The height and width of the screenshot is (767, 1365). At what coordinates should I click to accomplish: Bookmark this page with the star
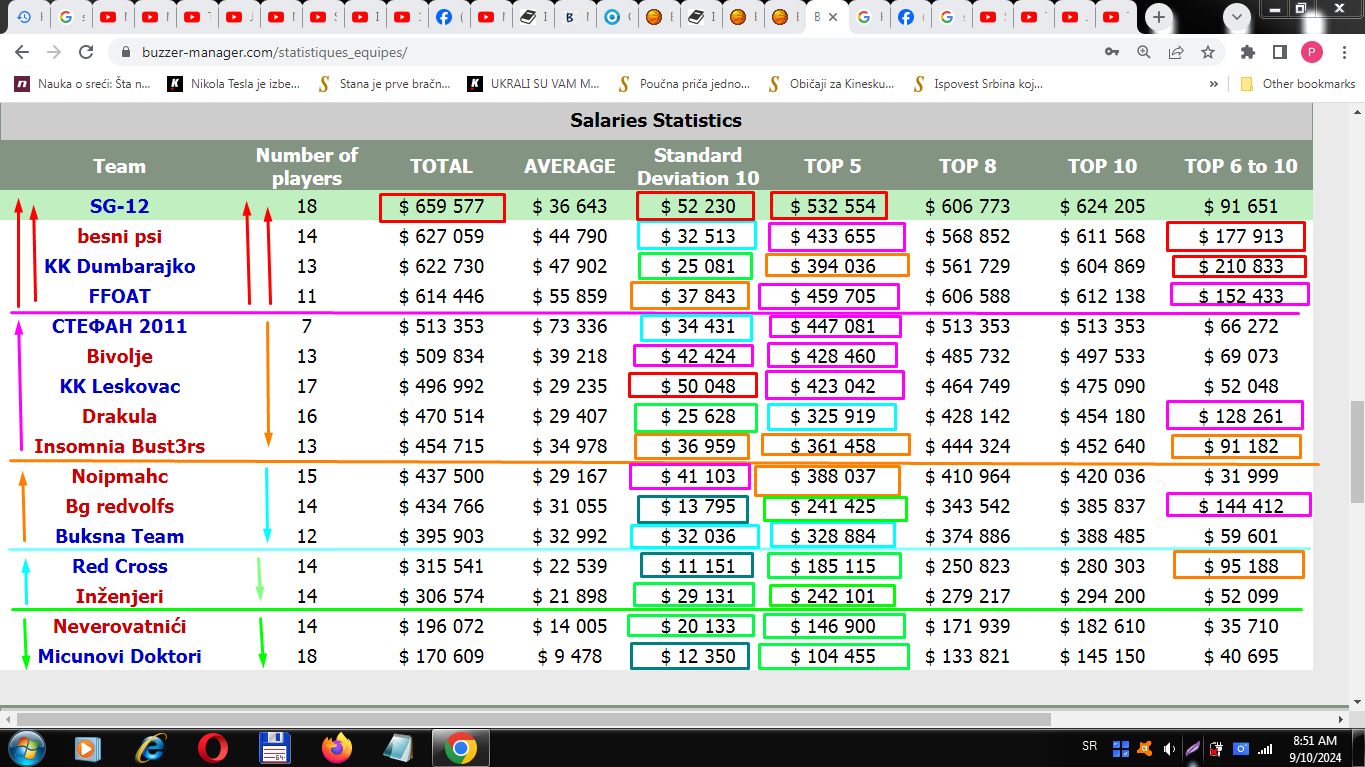coord(1208,52)
